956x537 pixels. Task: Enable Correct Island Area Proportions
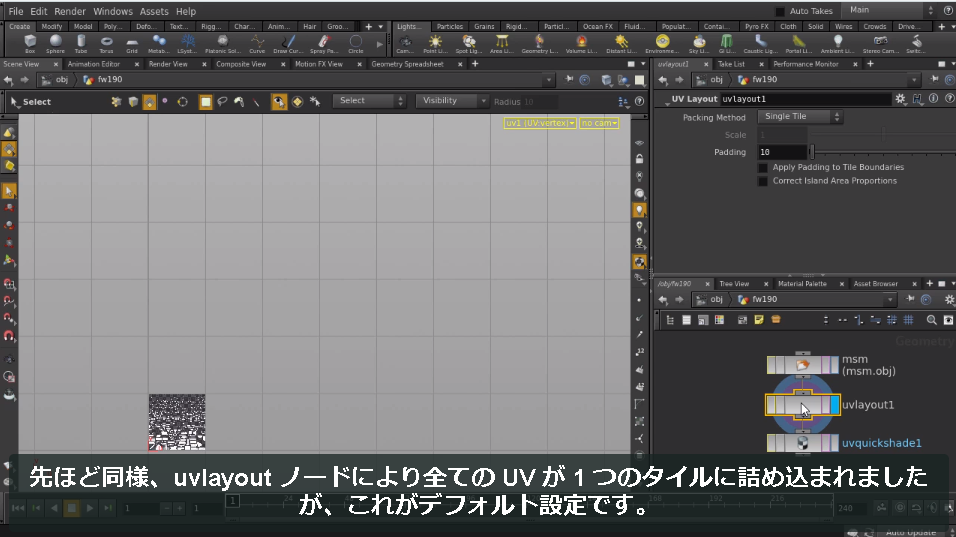(762, 181)
